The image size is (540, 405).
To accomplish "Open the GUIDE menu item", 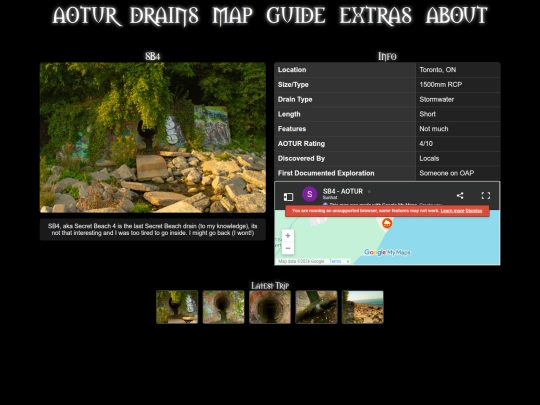I will [x=296, y=15].
